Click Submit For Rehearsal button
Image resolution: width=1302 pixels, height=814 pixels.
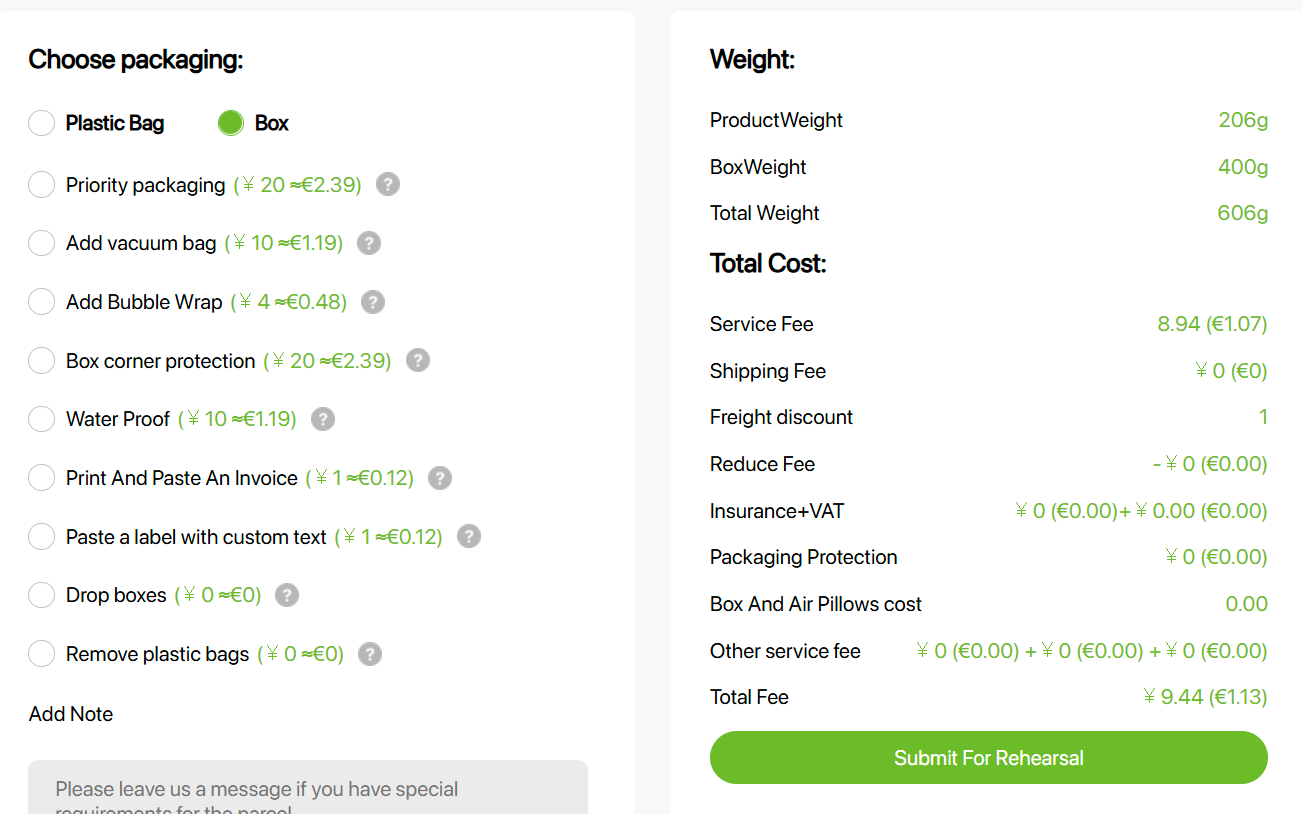coord(989,757)
